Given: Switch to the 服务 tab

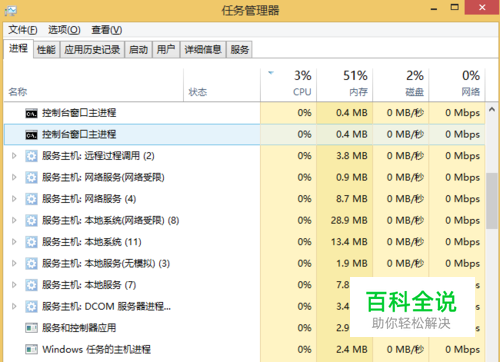Looking at the screenshot, I should pos(239,50).
